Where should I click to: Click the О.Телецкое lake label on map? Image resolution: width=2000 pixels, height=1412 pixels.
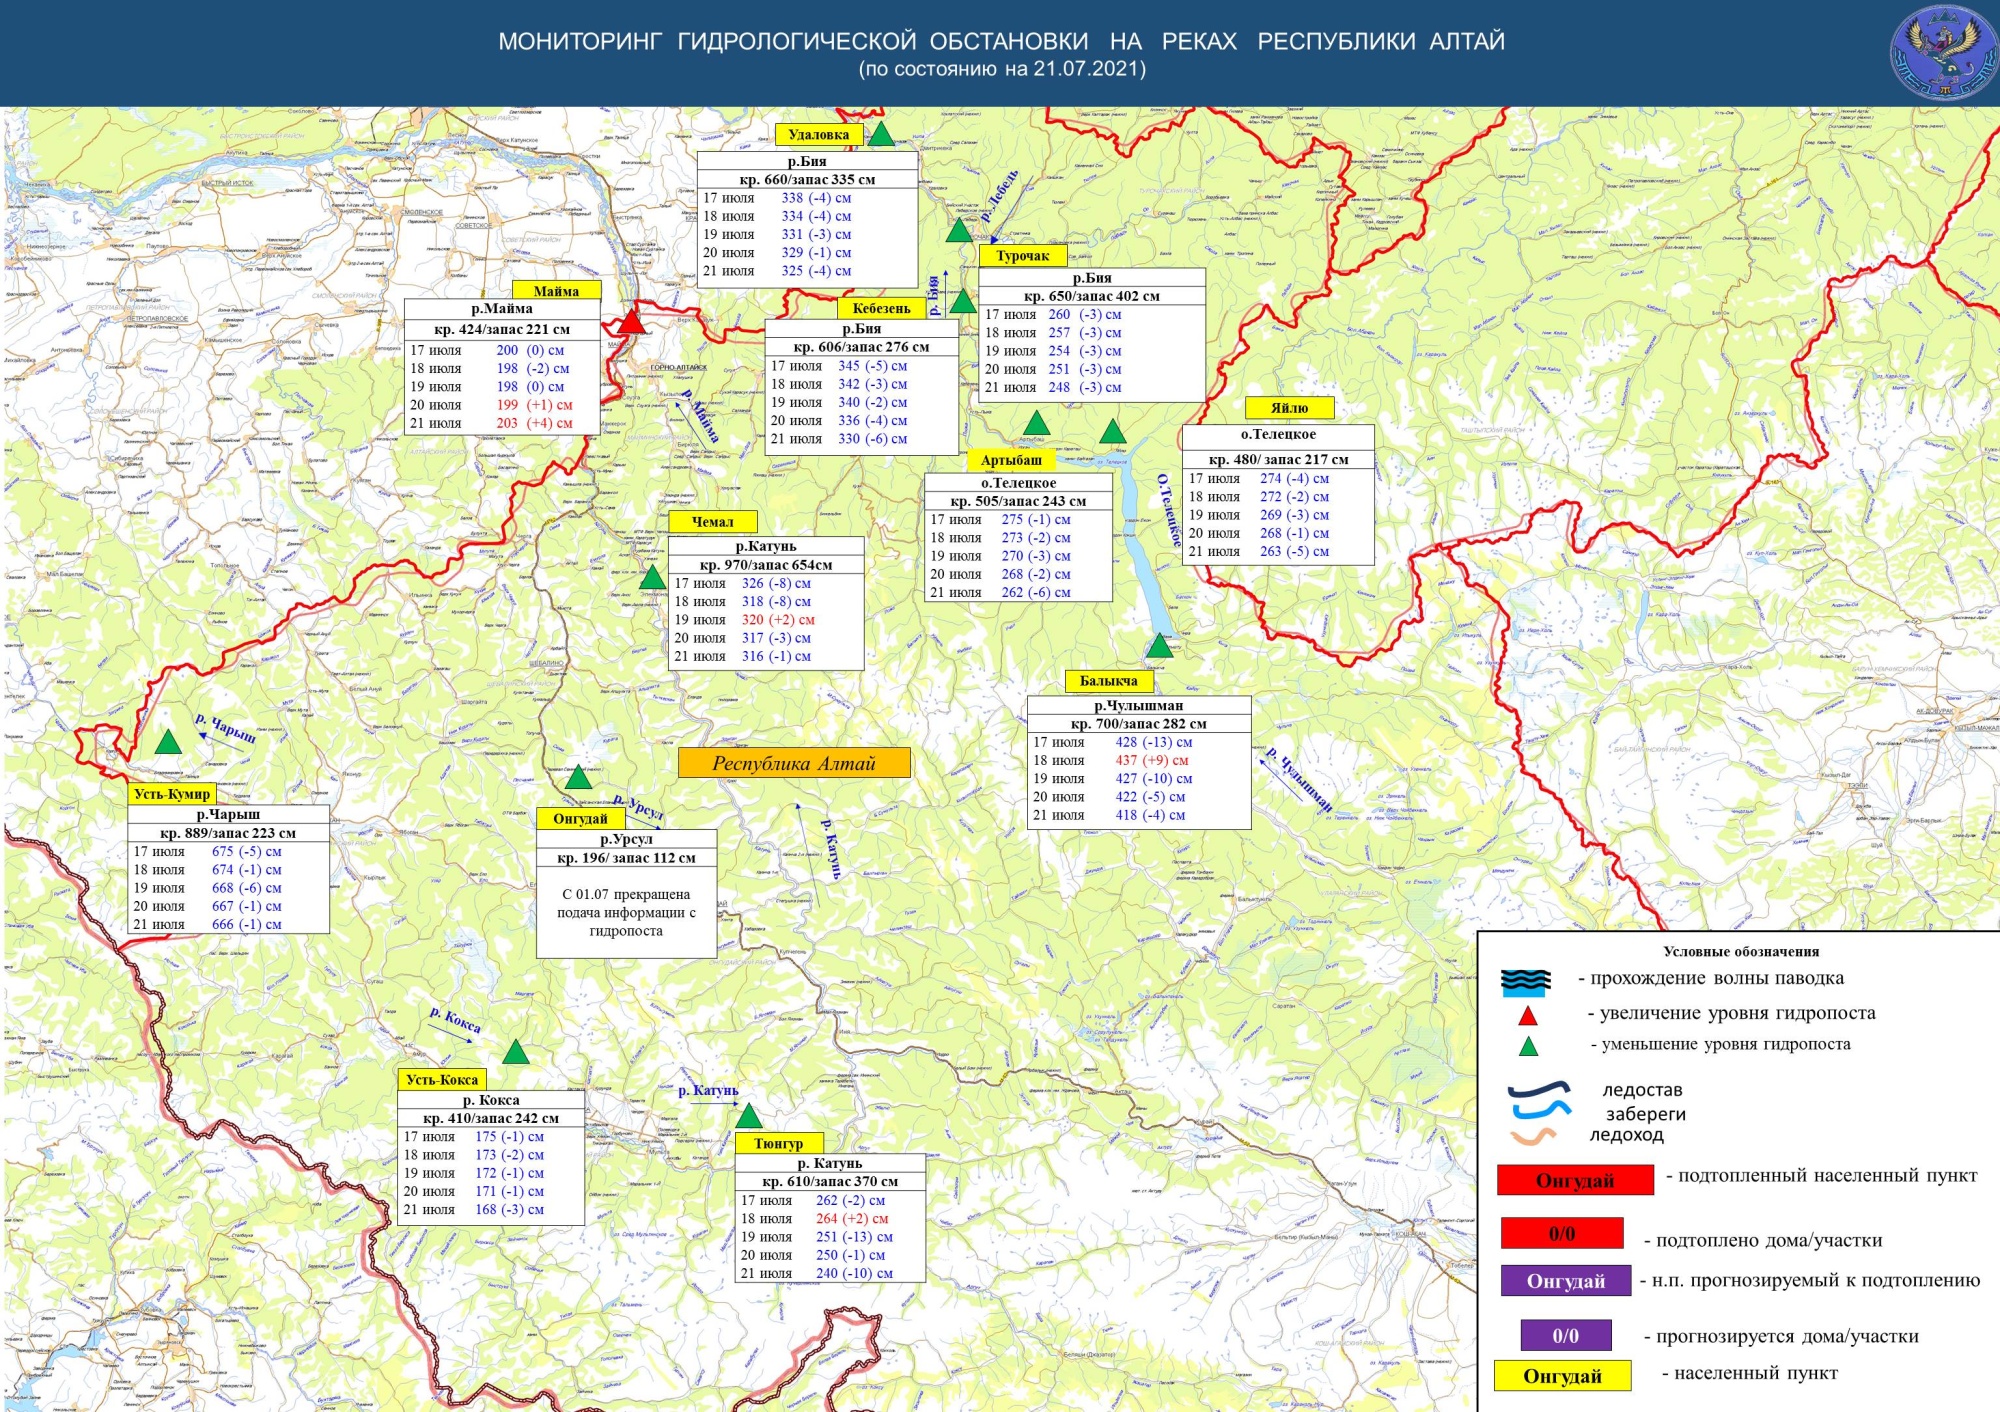[1168, 510]
